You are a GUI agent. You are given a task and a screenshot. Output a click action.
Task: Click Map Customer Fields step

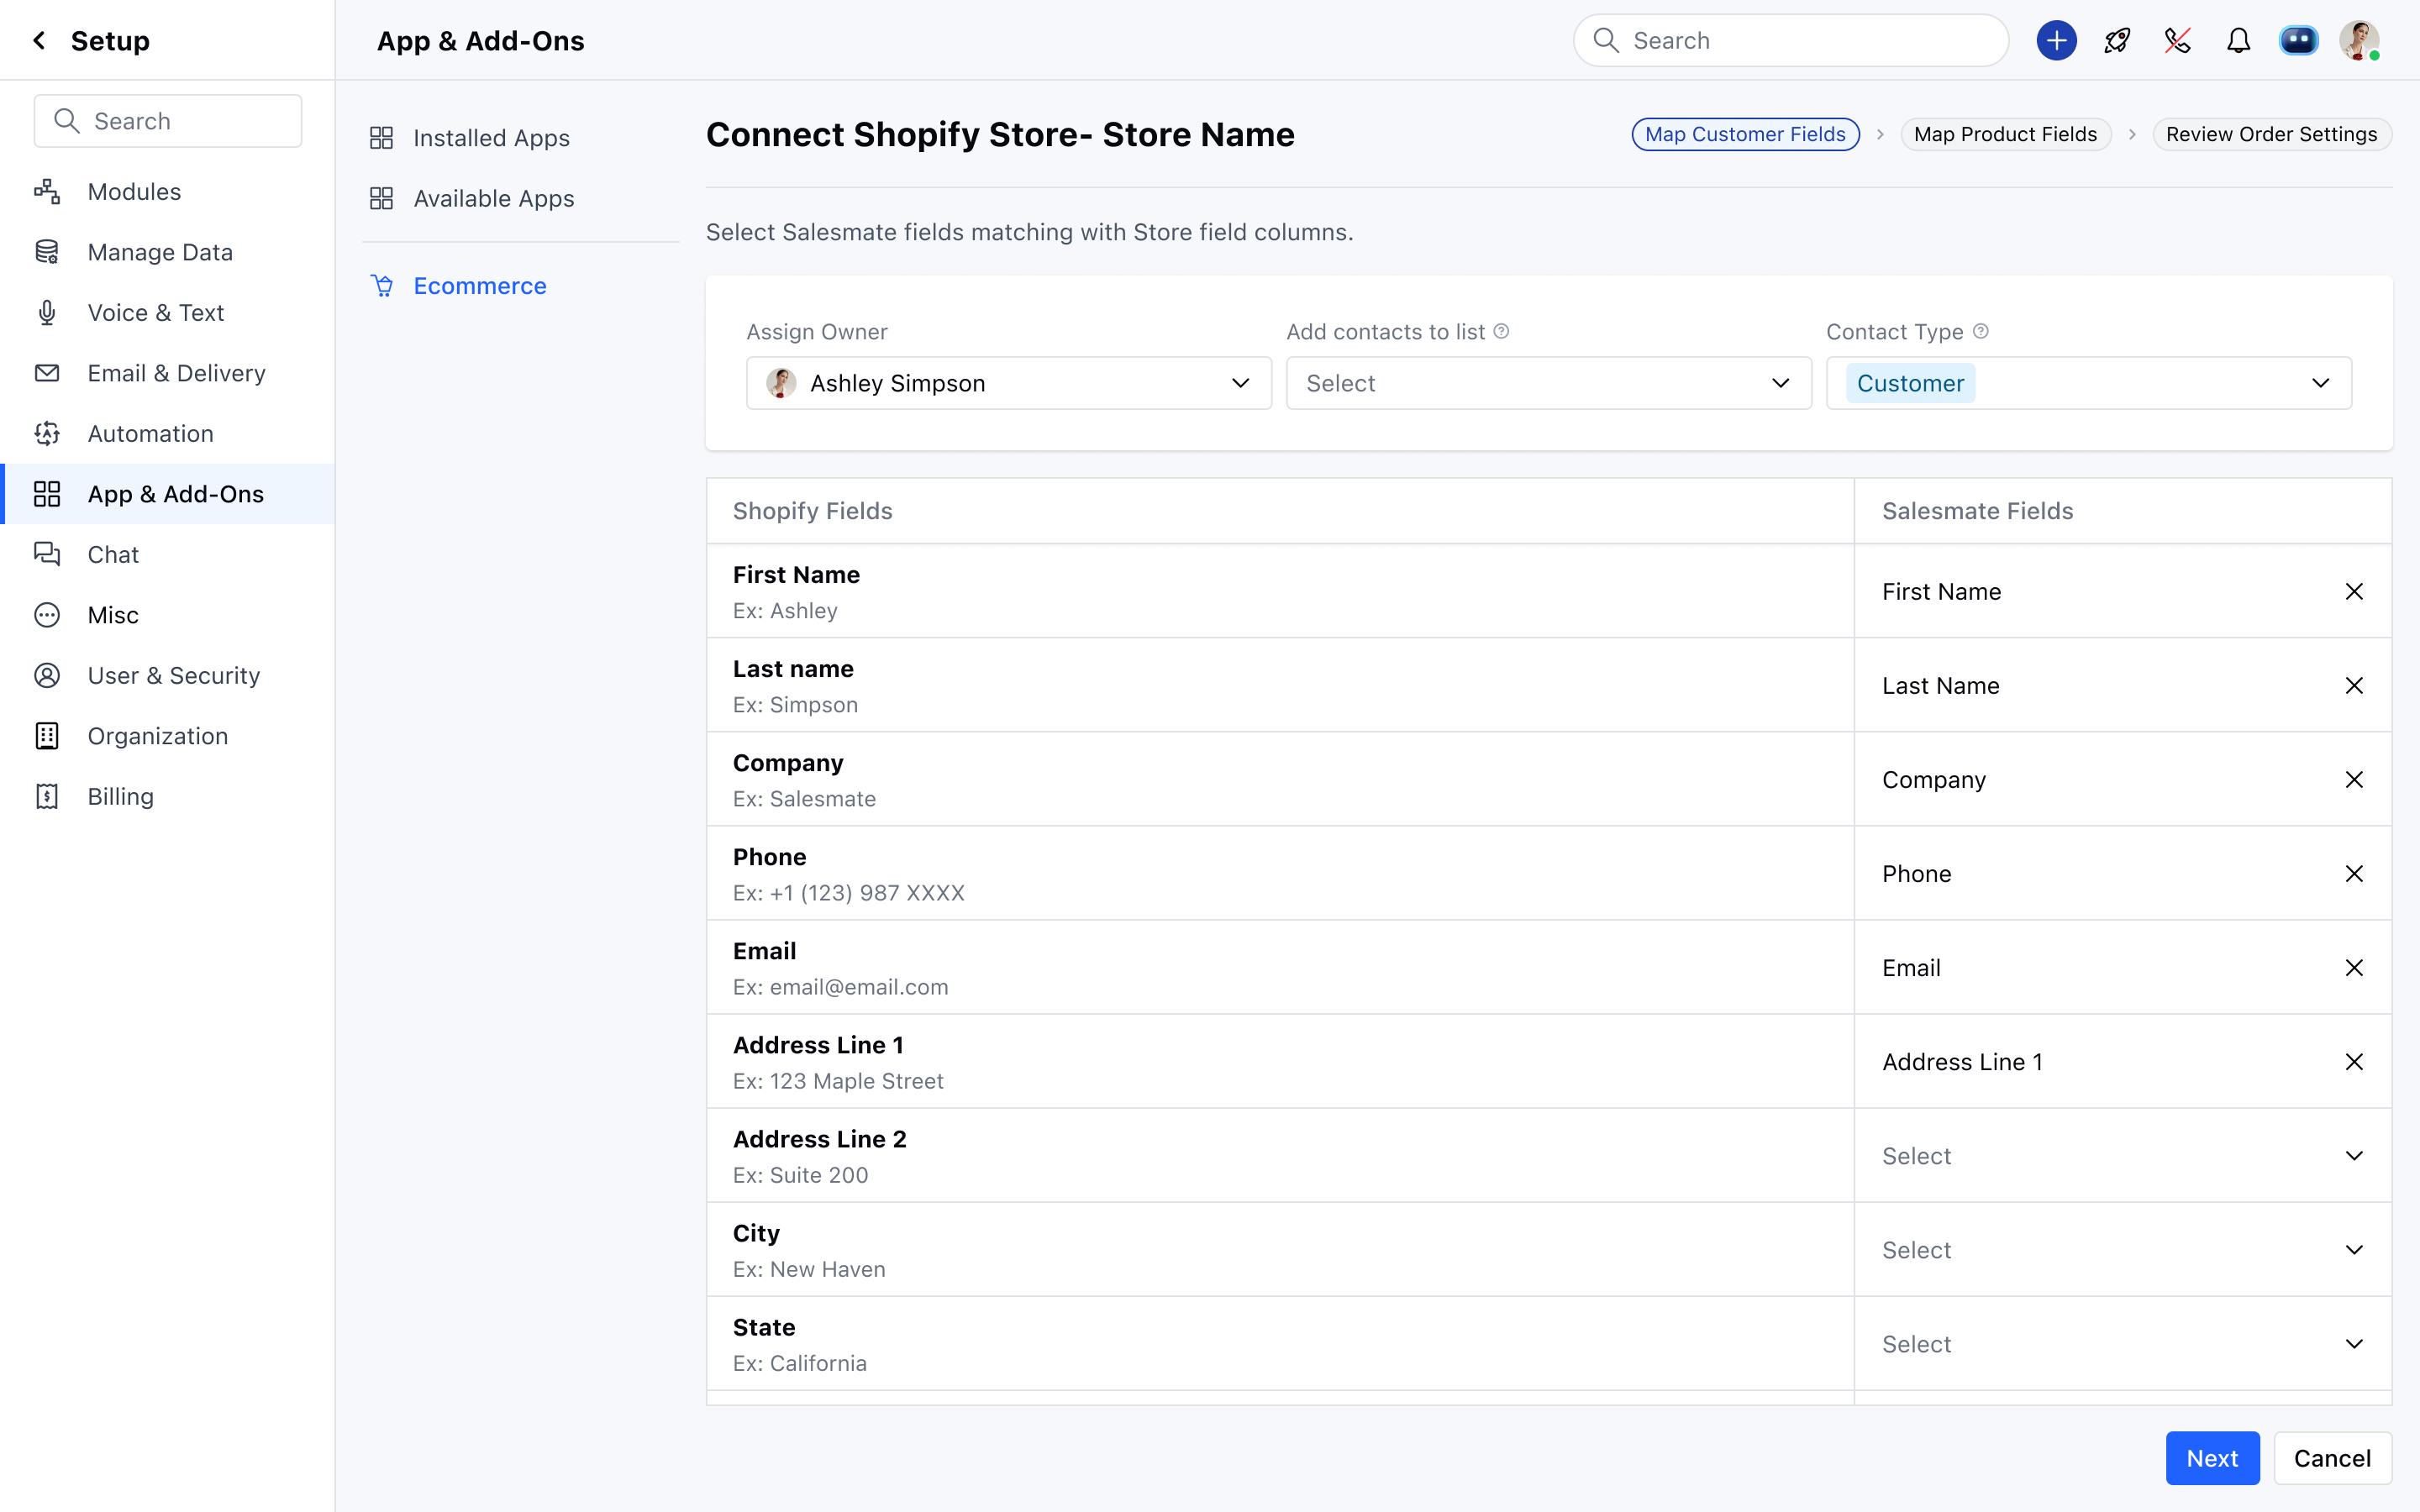[1745, 134]
